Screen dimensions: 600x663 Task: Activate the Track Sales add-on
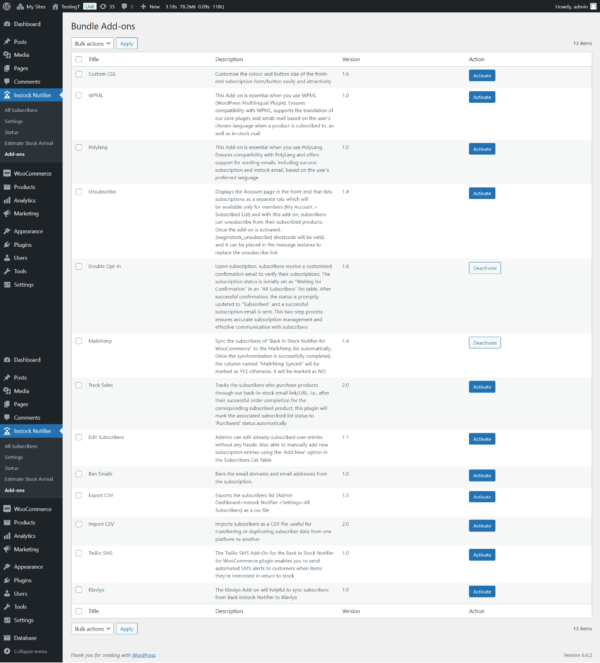(x=482, y=387)
